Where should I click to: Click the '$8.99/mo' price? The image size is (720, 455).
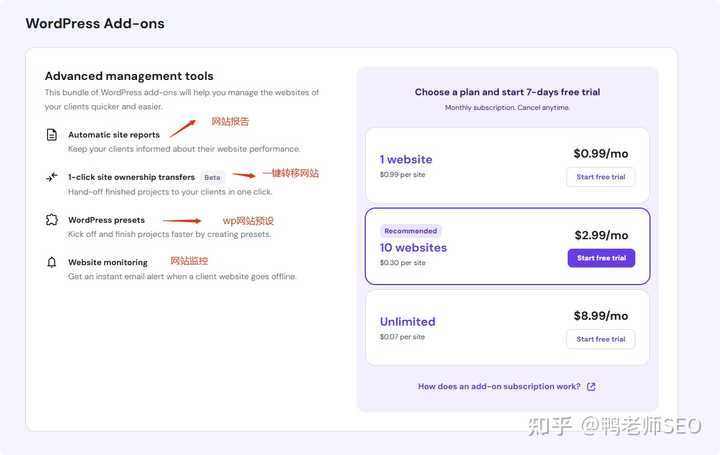coord(601,315)
